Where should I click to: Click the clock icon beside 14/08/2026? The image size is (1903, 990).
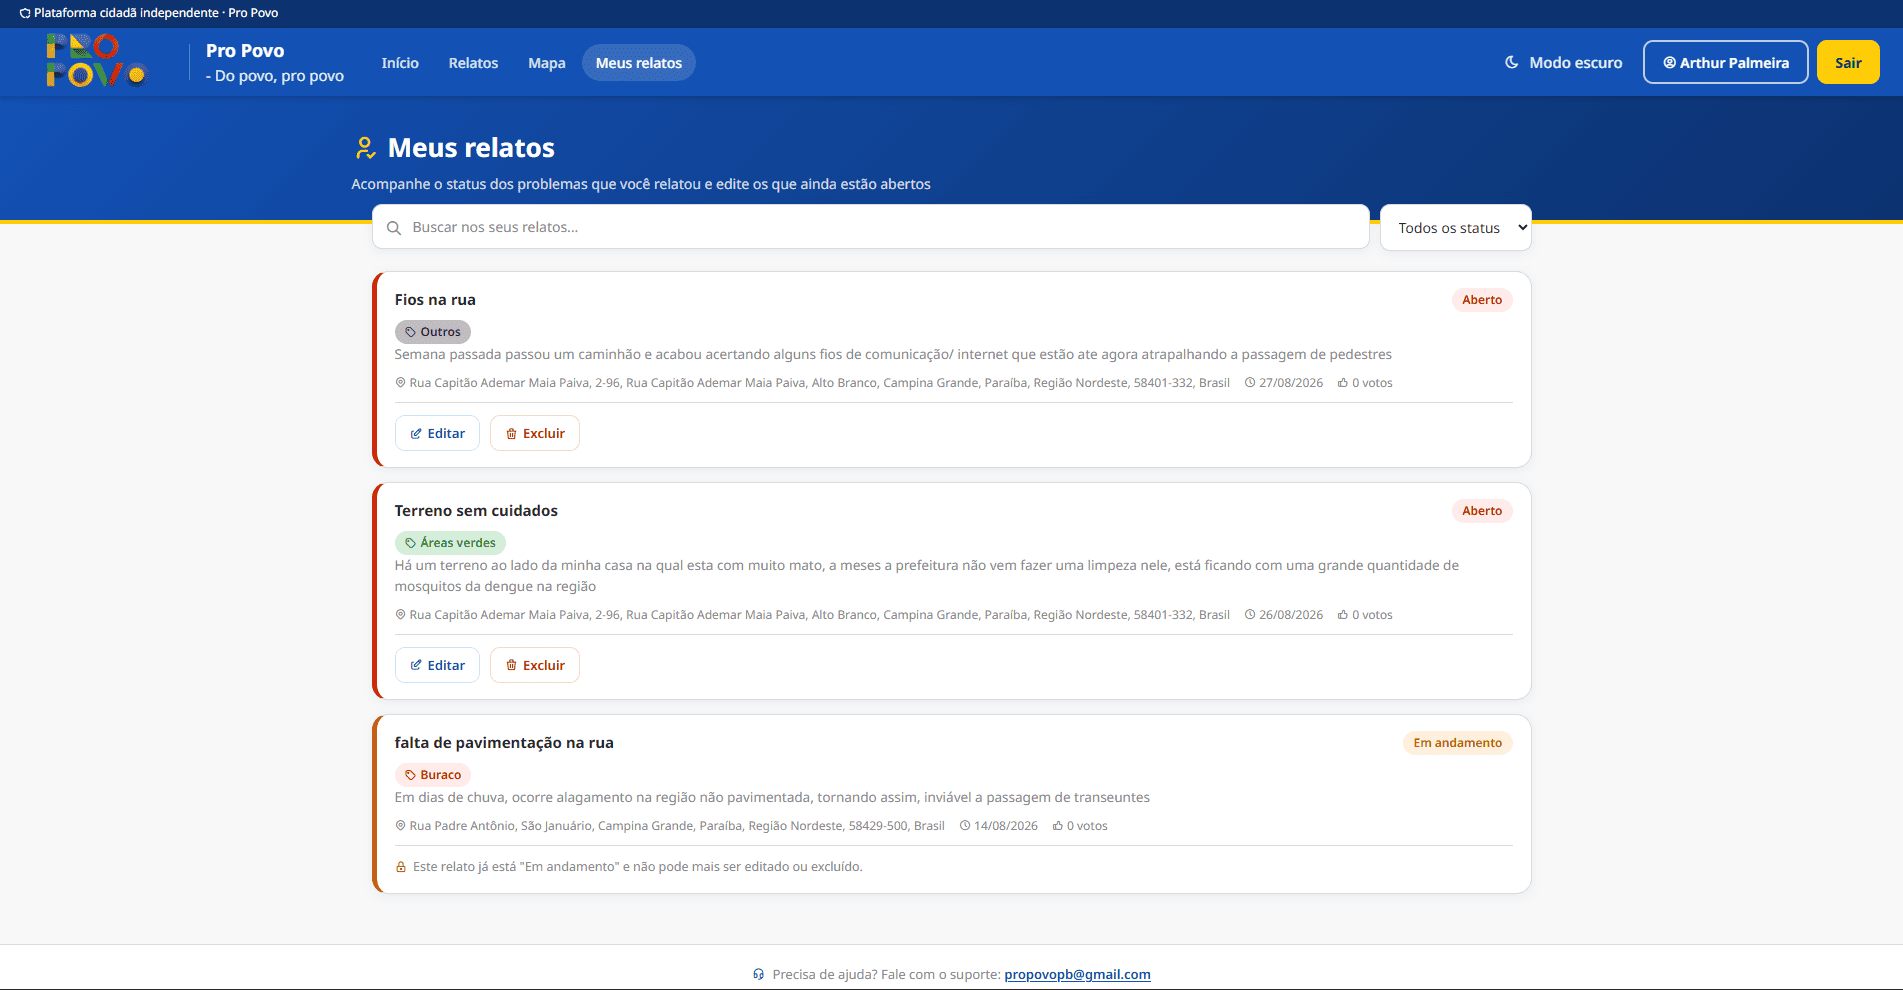tap(965, 826)
